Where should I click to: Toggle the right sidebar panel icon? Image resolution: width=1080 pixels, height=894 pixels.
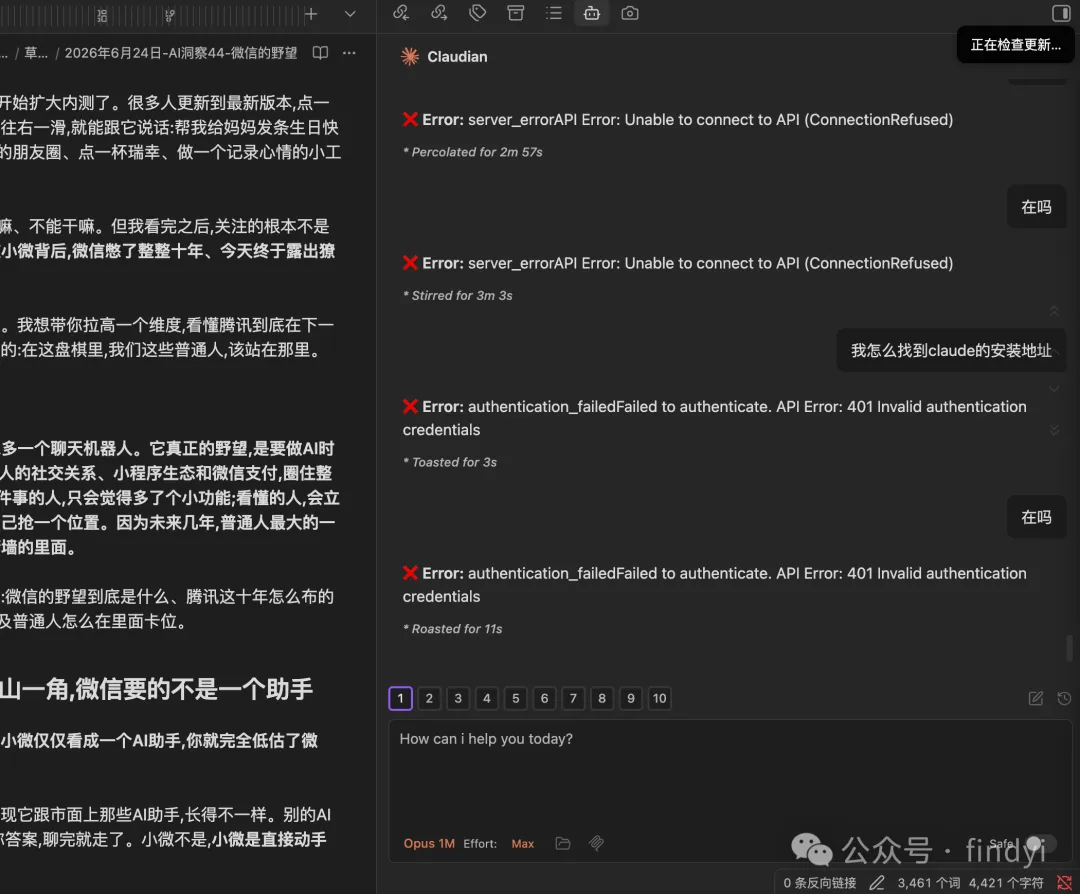(x=1061, y=13)
